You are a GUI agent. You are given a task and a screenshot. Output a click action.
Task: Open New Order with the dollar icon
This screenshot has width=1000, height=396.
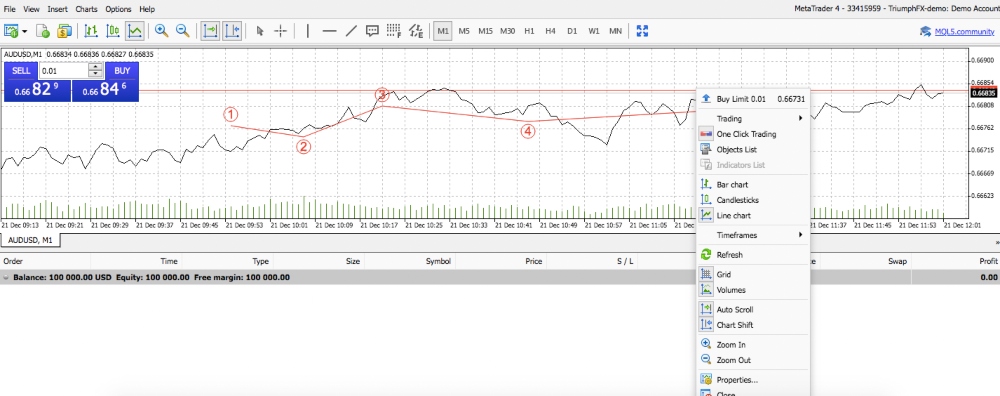tap(64, 31)
